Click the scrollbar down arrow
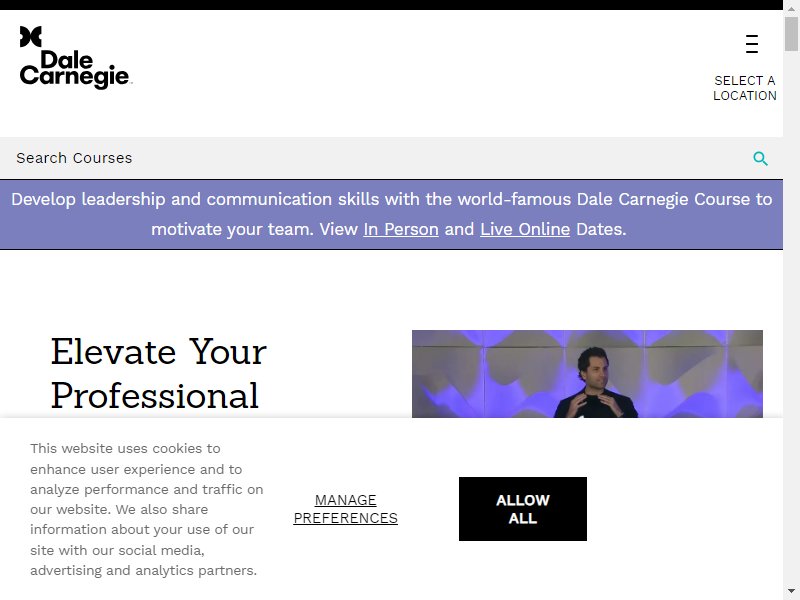Screen dimensions: 800x600 (x=791, y=592)
